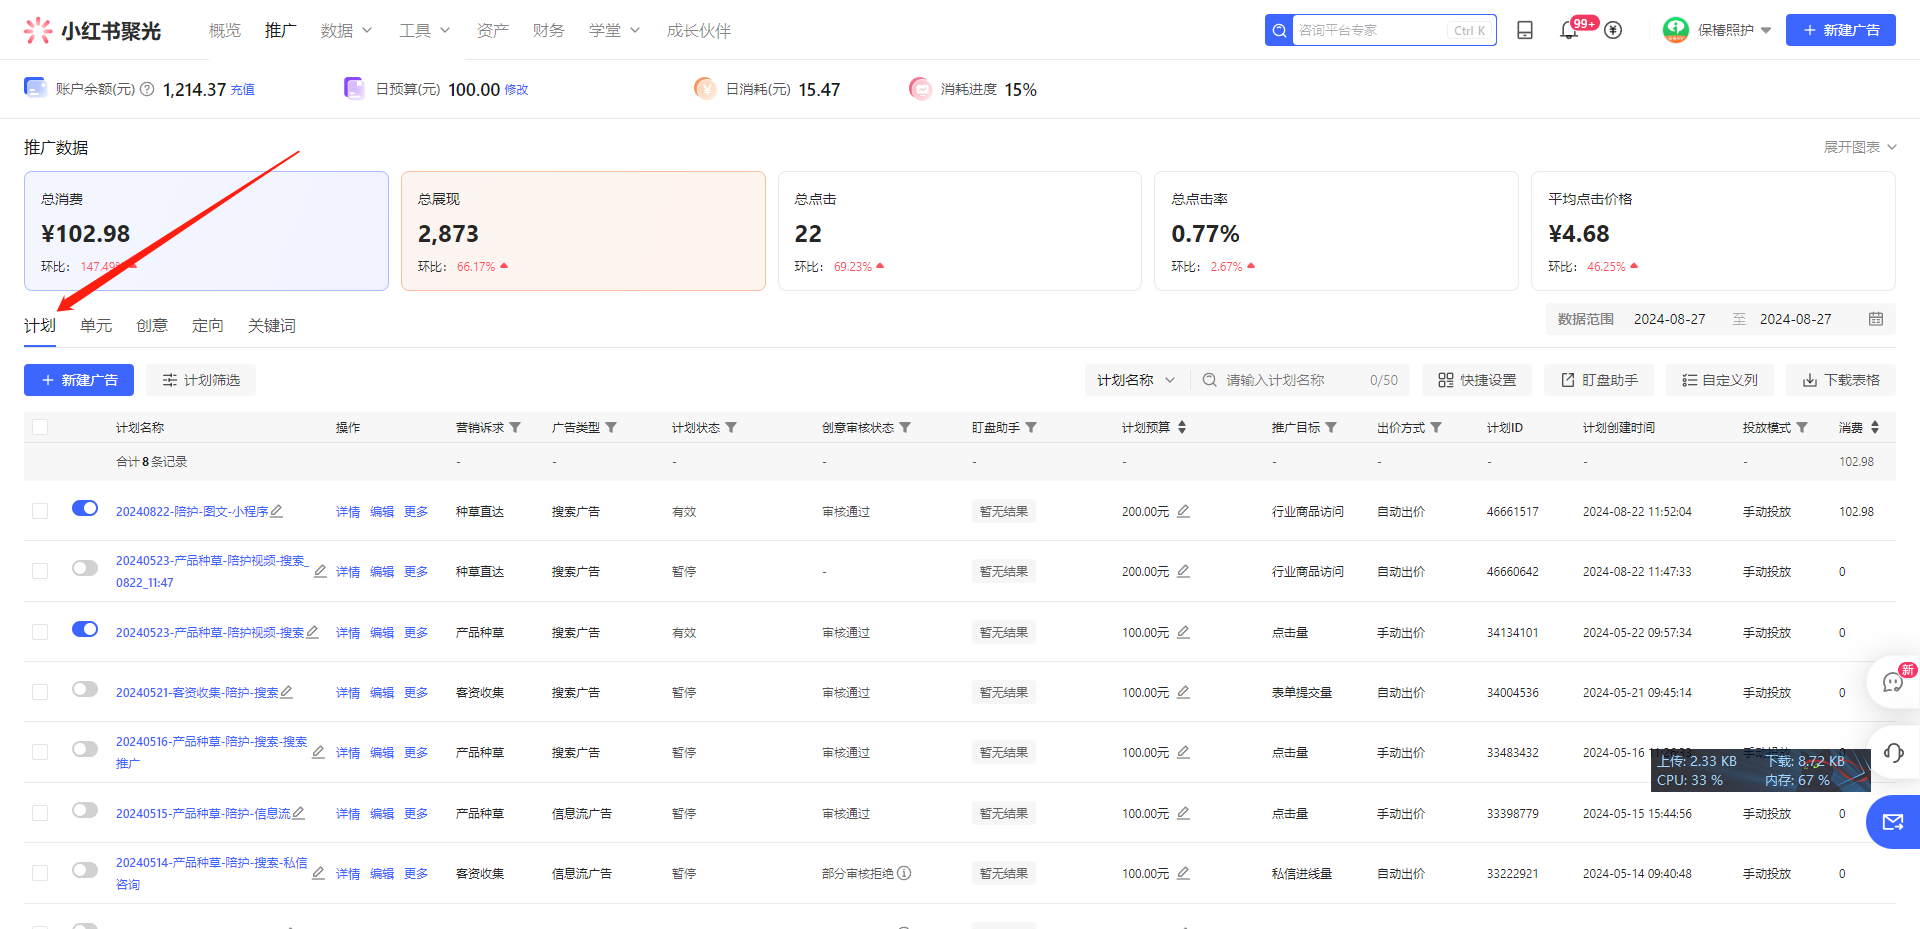Edit name pencil for 20240521-客资收集-陪护-搜索
This screenshot has width=1920, height=929.
point(286,692)
